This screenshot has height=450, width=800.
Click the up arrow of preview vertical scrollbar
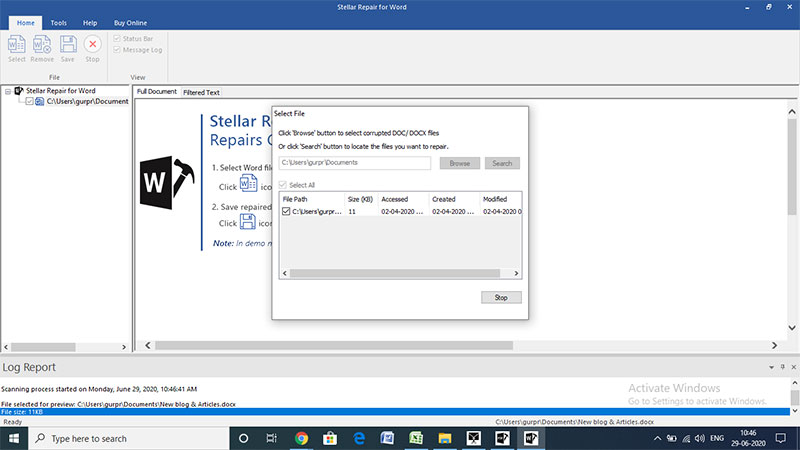(792, 111)
